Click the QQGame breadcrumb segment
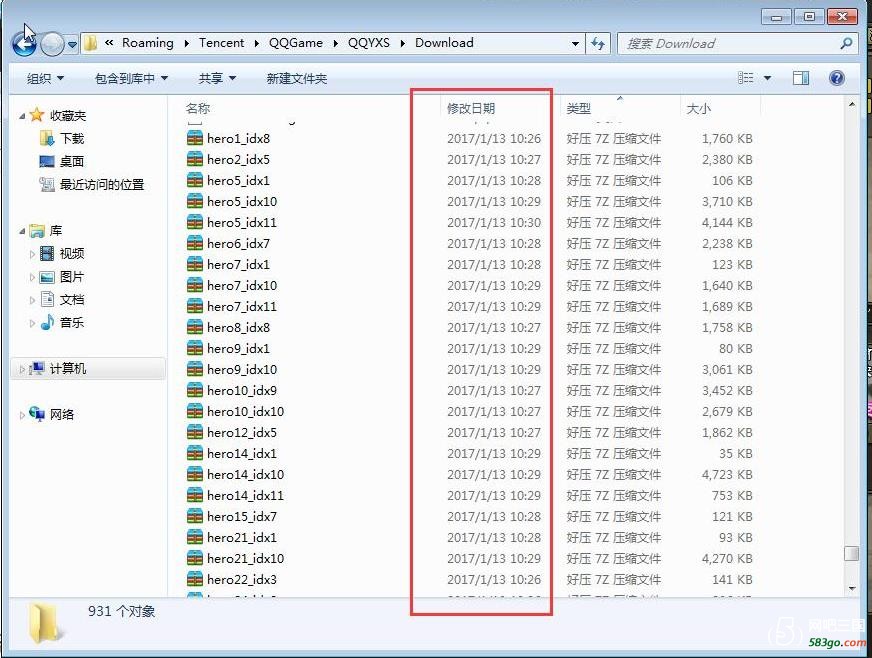 pyautogui.click(x=296, y=43)
